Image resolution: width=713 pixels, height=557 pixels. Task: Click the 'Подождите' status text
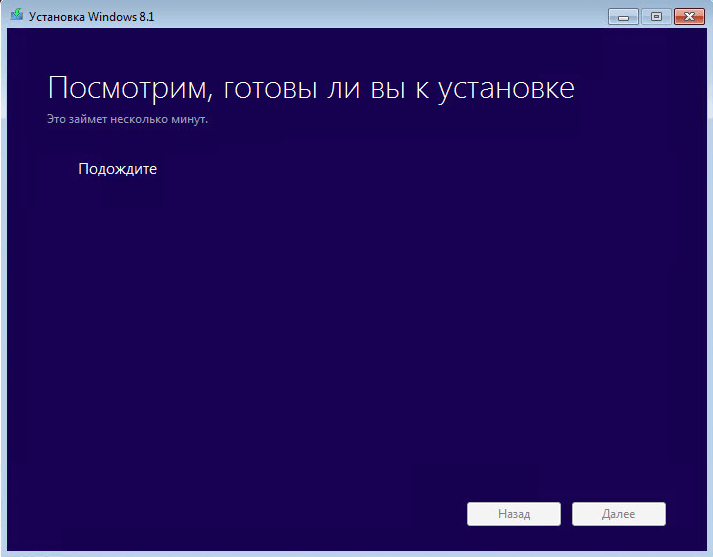click(117, 169)
